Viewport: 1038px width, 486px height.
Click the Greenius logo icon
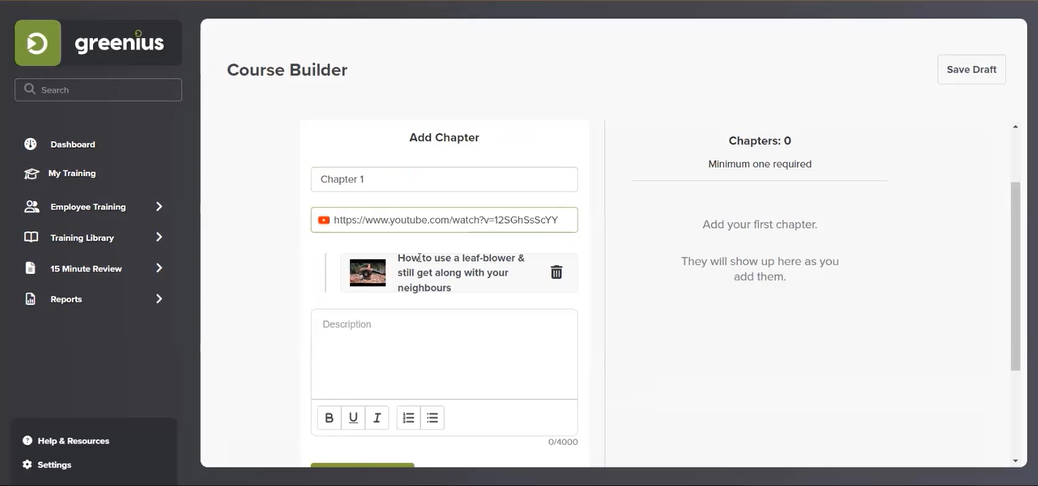(38, 43)
